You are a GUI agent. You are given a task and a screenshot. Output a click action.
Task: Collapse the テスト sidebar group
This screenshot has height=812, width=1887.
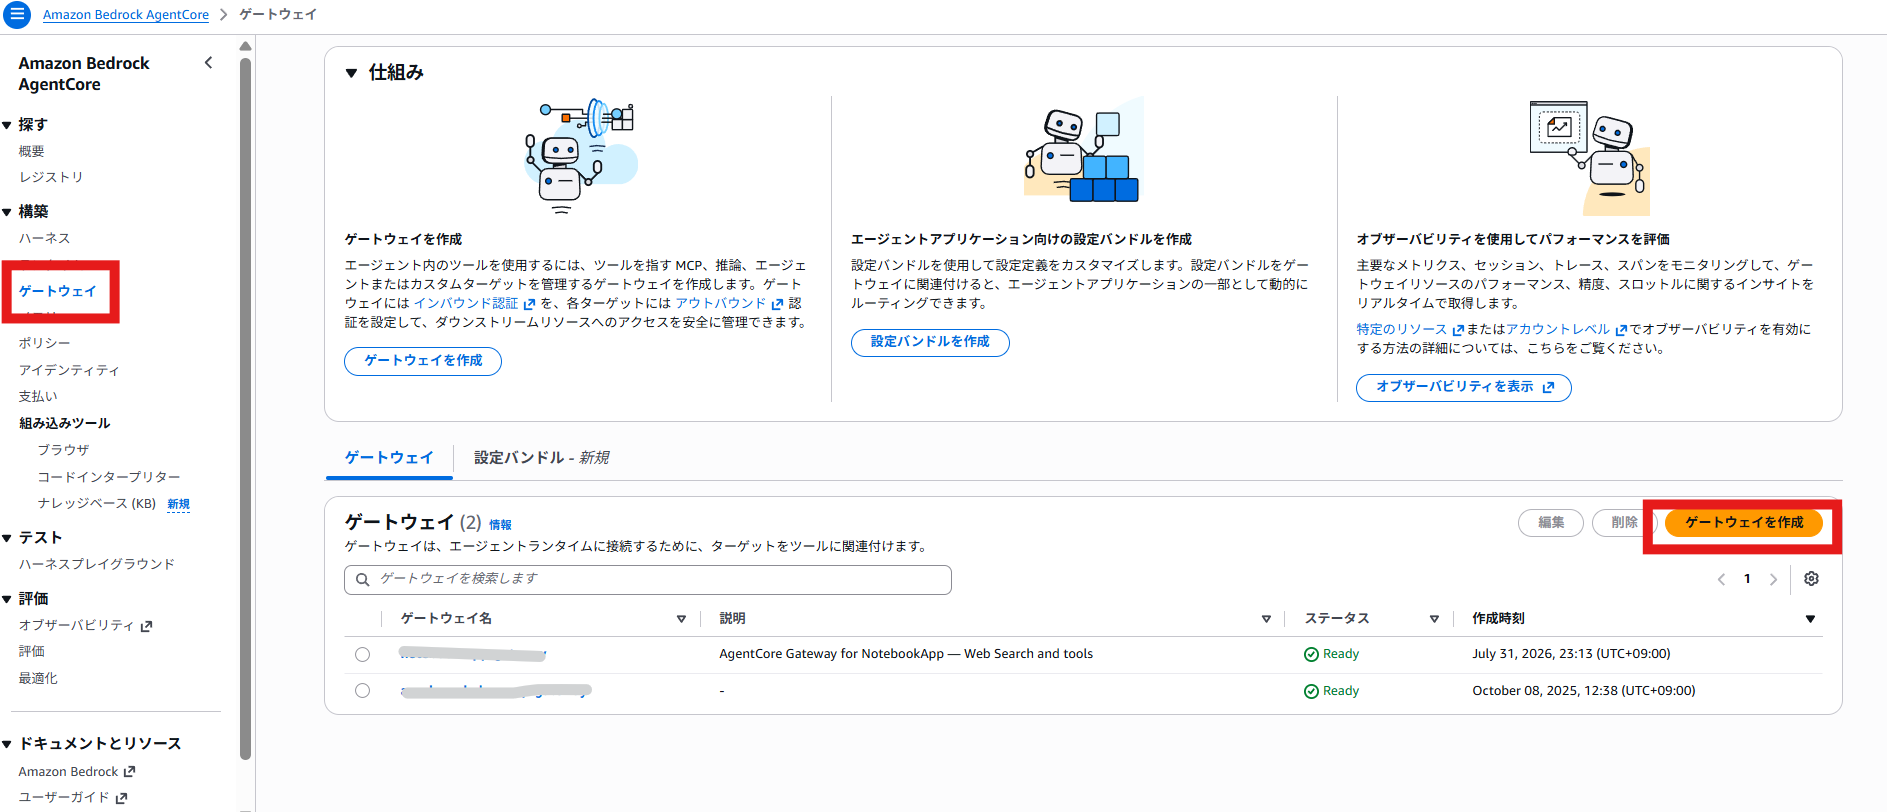[x=7, y=538]
